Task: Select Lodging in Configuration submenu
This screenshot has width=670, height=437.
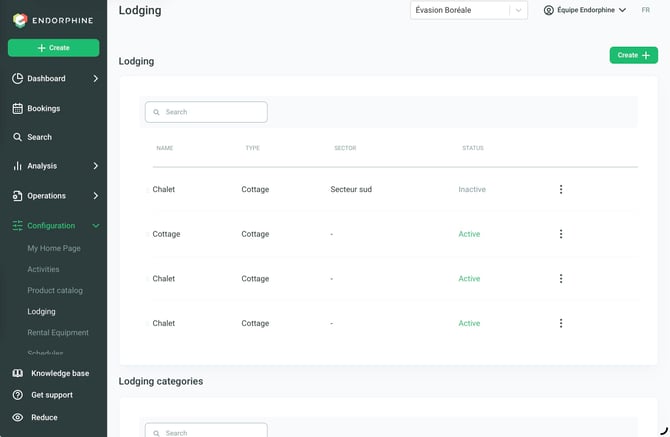Action: pyautogui.click(x=41, y=311)
